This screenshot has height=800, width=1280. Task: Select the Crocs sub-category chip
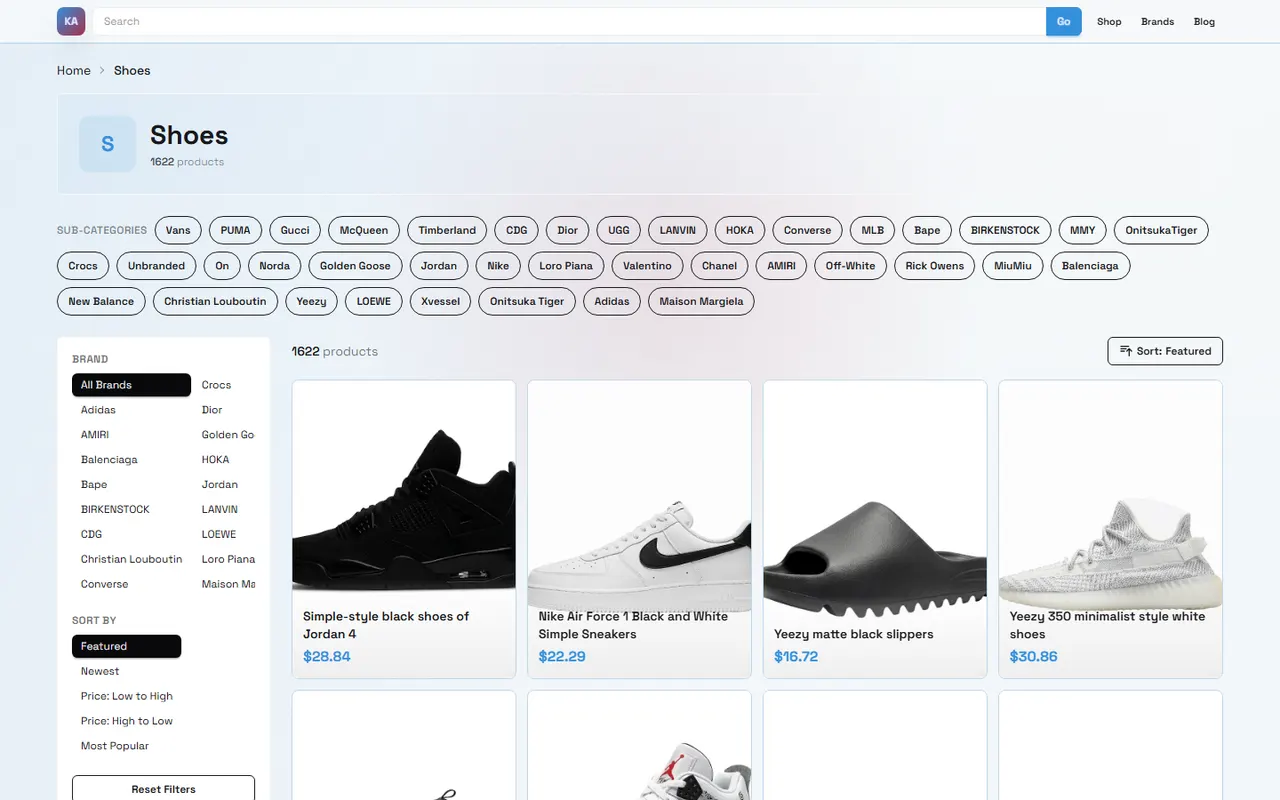coord(83,266)
